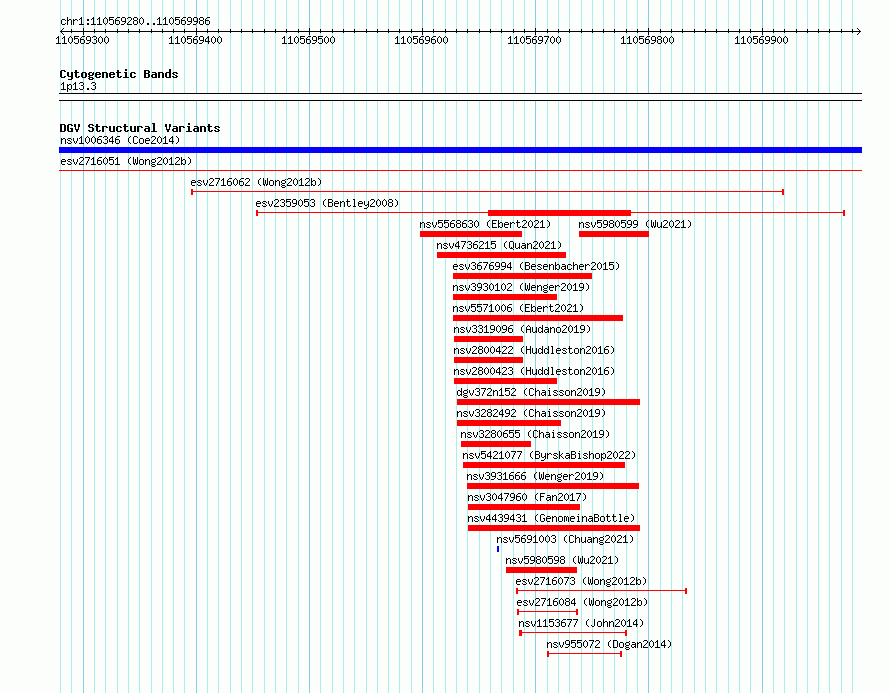
Task: Click ruler position 110569300
Action: pos(83,40)
